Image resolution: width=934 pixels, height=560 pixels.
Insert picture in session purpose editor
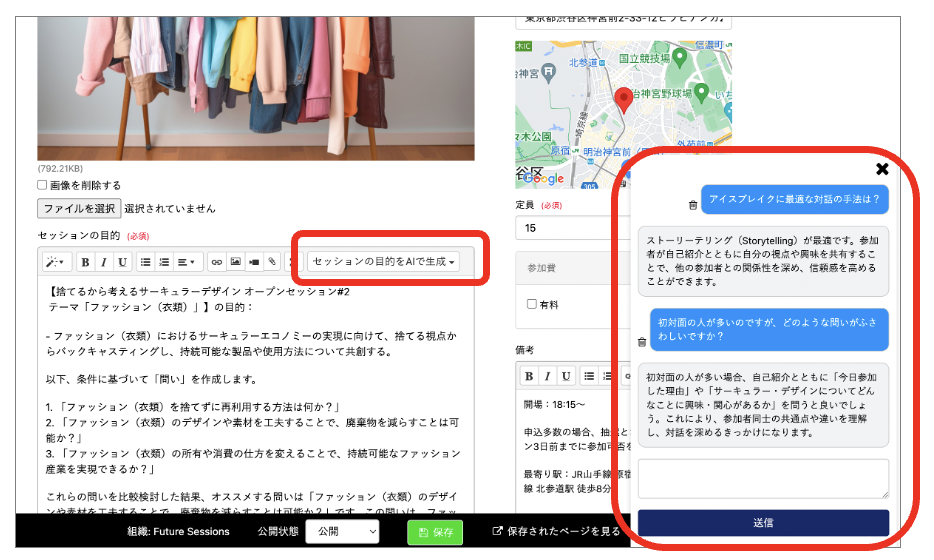tap(236, 262)
